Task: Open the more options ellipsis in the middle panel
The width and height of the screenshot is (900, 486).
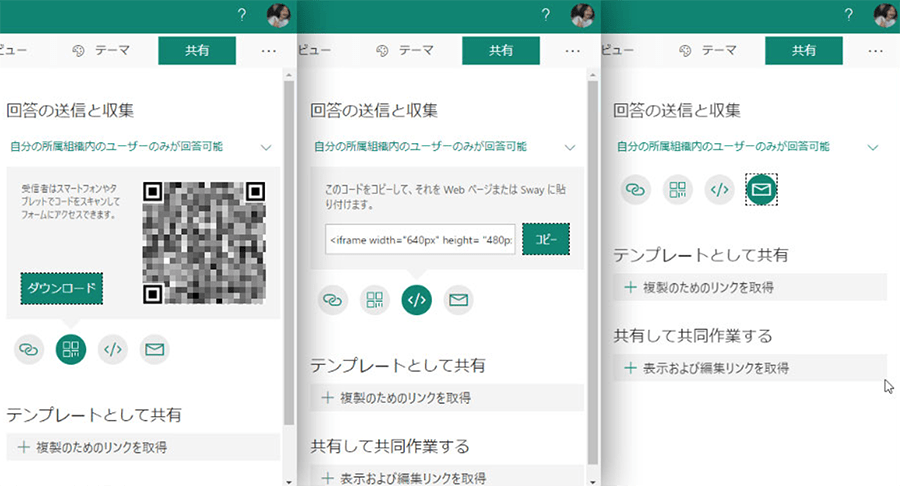Action: pyautogui.click(x=572, y=51)
